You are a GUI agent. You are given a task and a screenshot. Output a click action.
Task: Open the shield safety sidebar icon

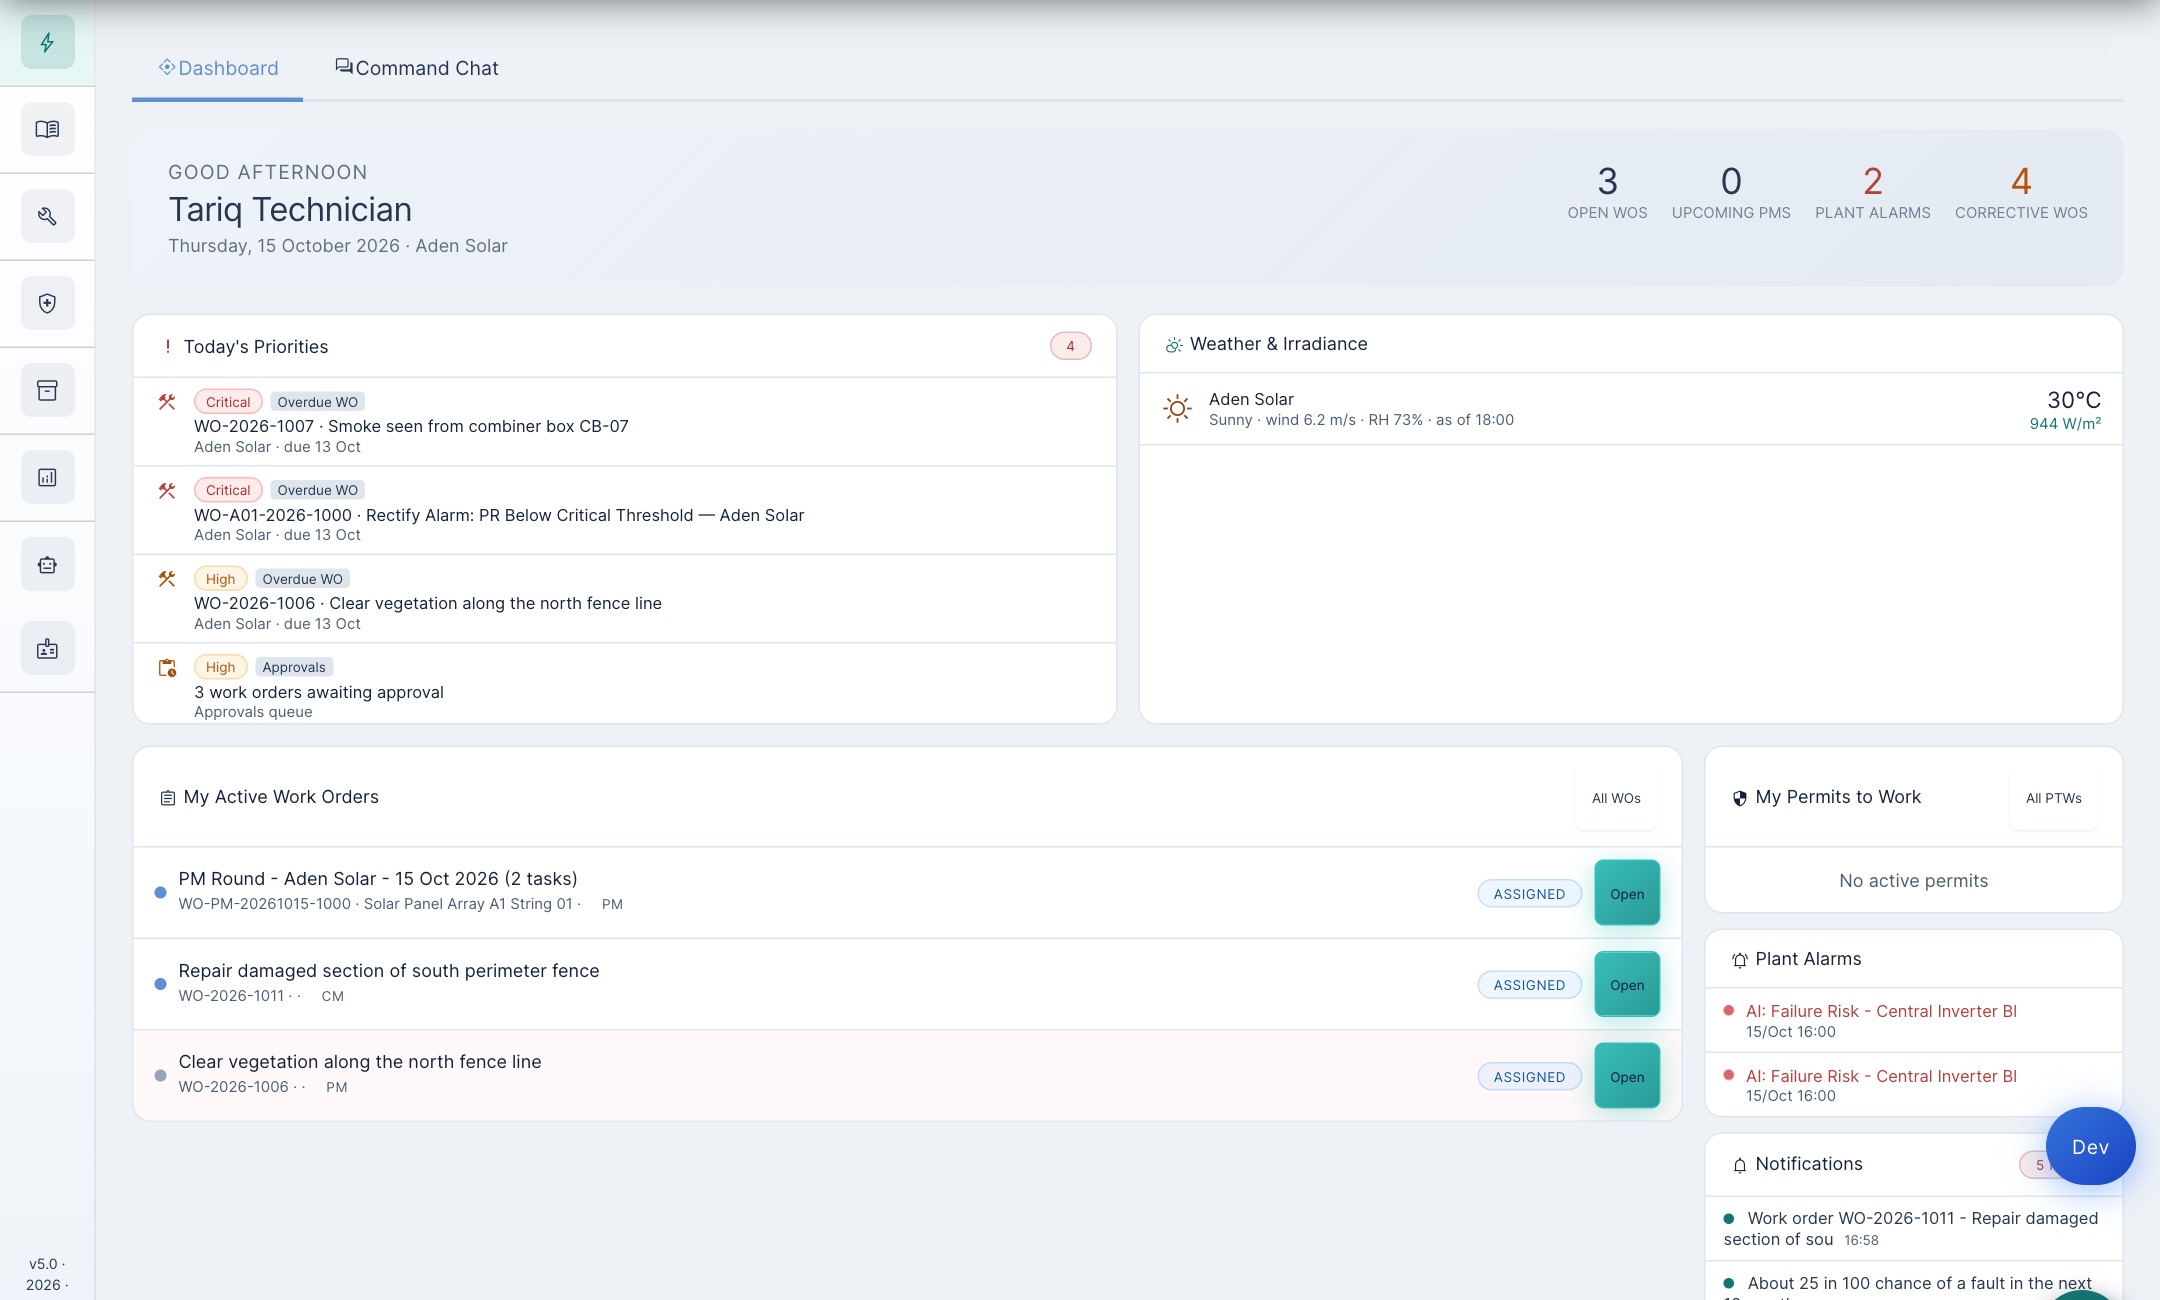(x=47, y=303)
